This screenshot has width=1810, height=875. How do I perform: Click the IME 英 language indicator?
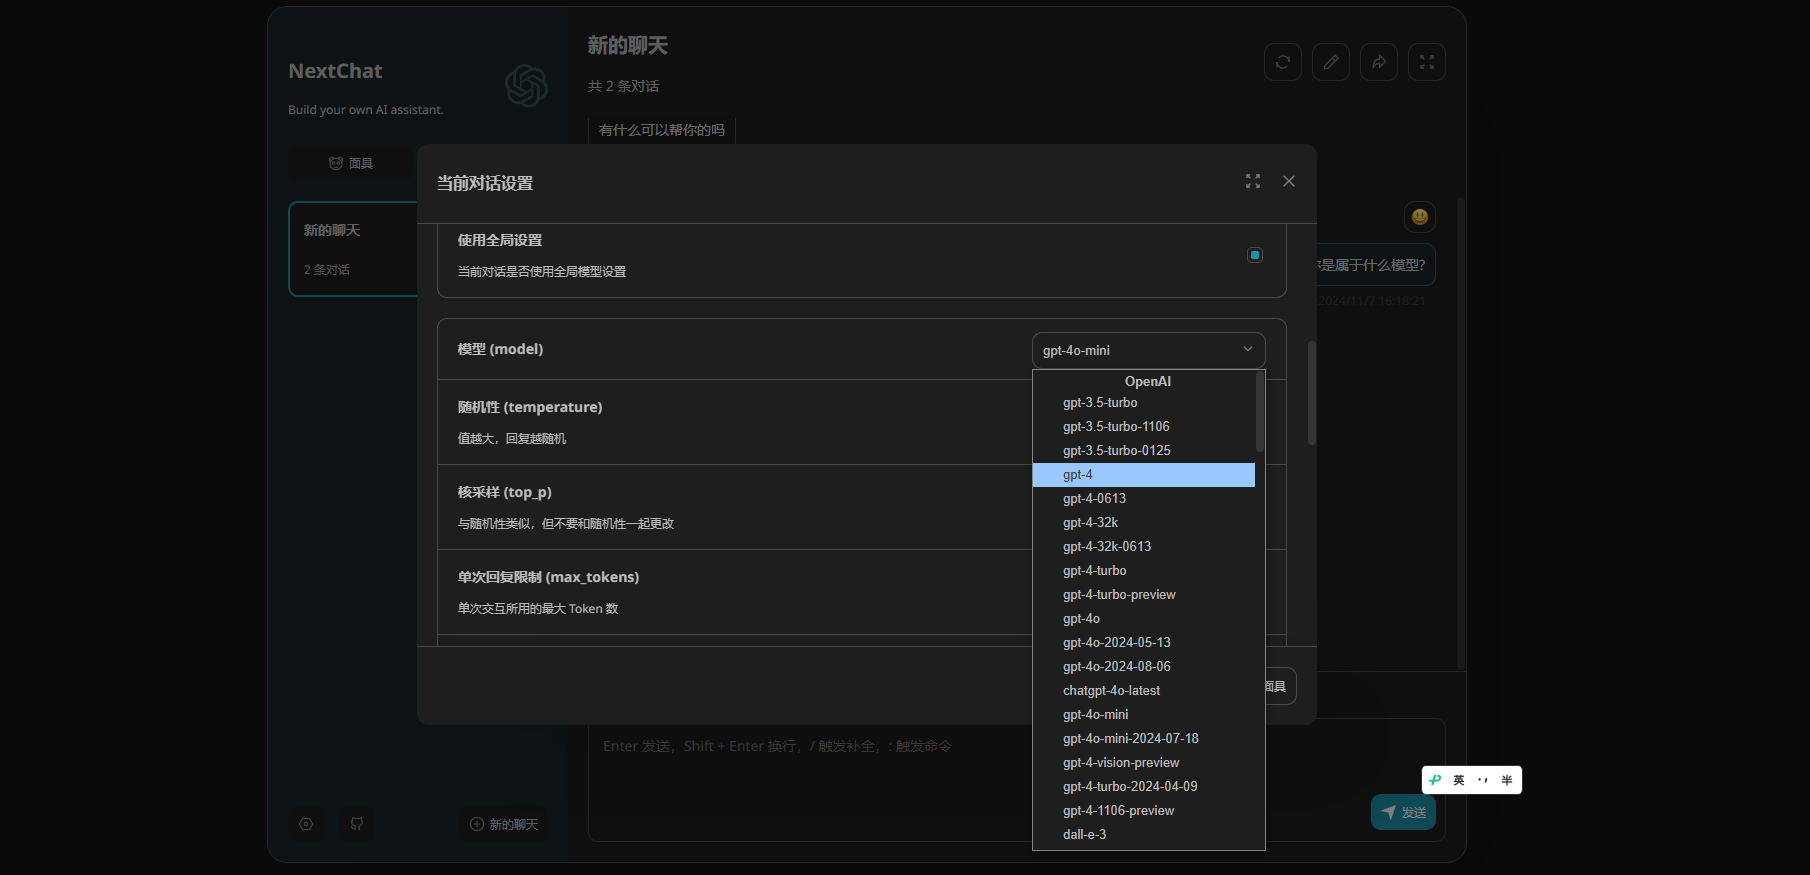tap(1459, 780)
